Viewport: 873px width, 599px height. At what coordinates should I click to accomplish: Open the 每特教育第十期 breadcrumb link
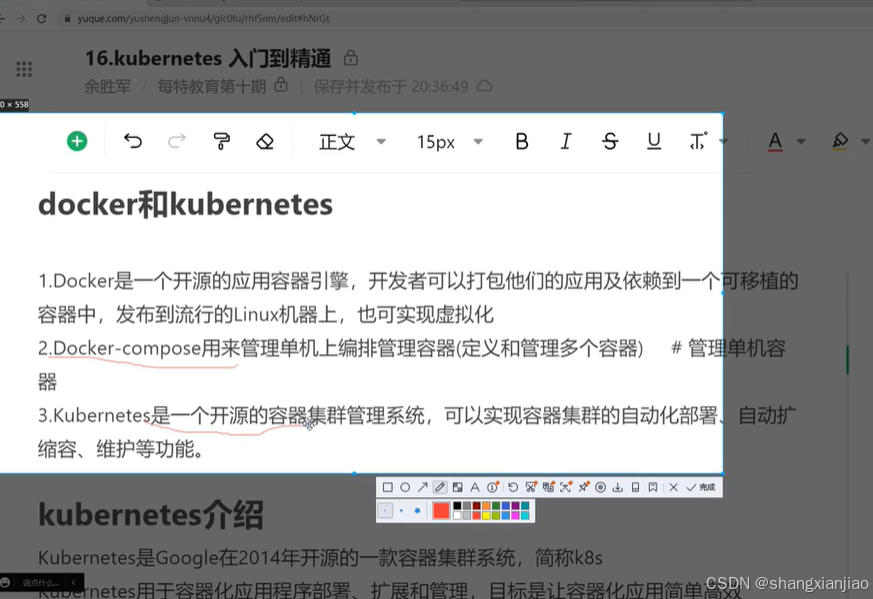click(x=212, y=87)
